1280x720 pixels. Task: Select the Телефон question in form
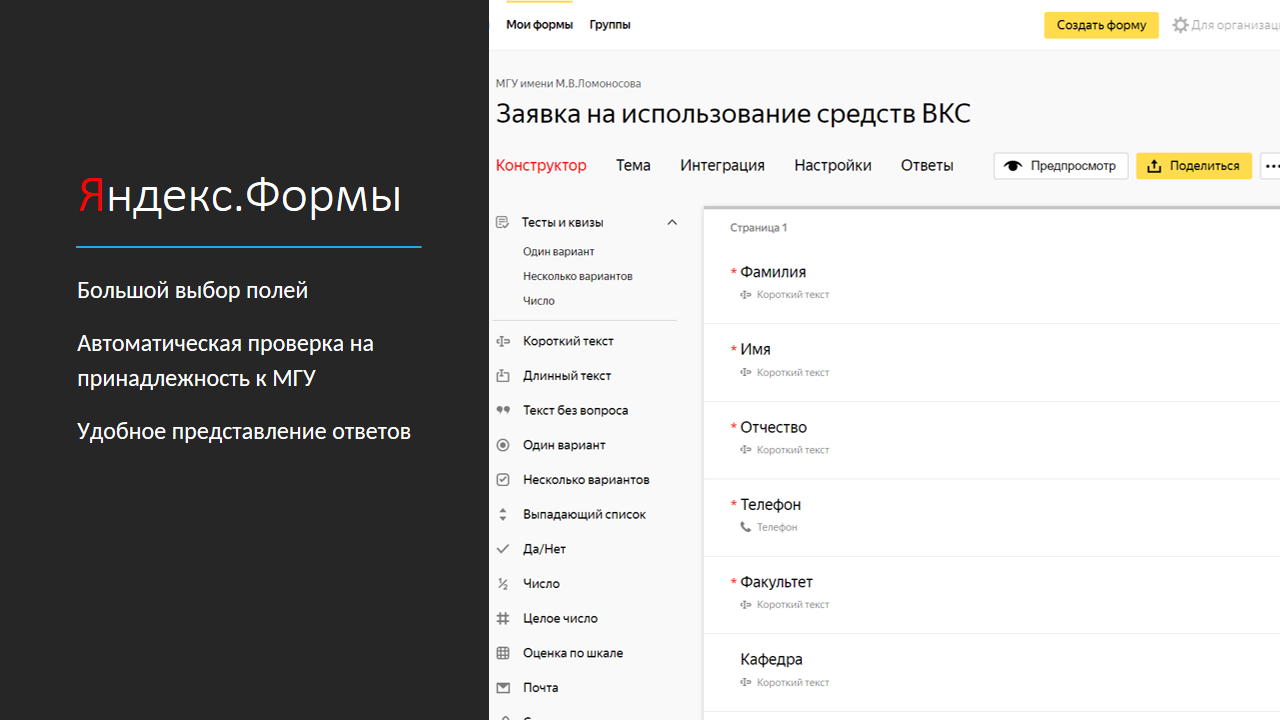click(x=991, y=517)
